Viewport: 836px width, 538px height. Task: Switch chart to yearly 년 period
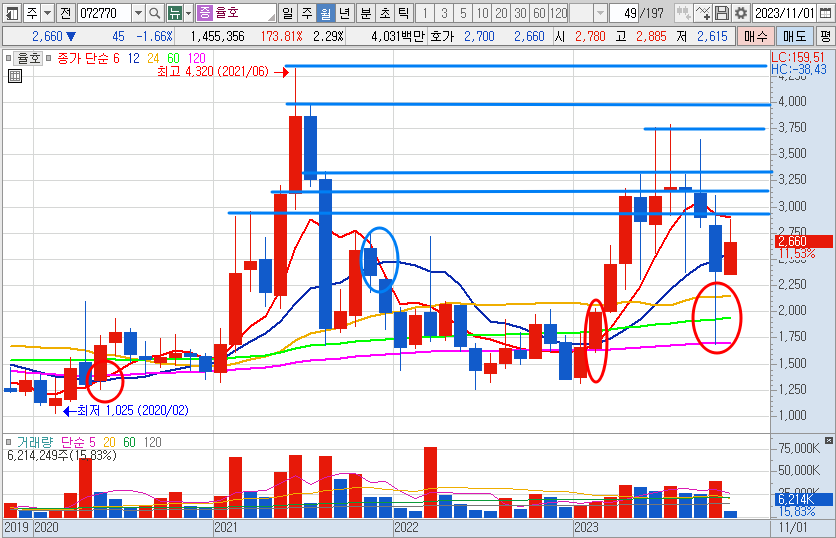pyautogui.click(x=344, y=13)
